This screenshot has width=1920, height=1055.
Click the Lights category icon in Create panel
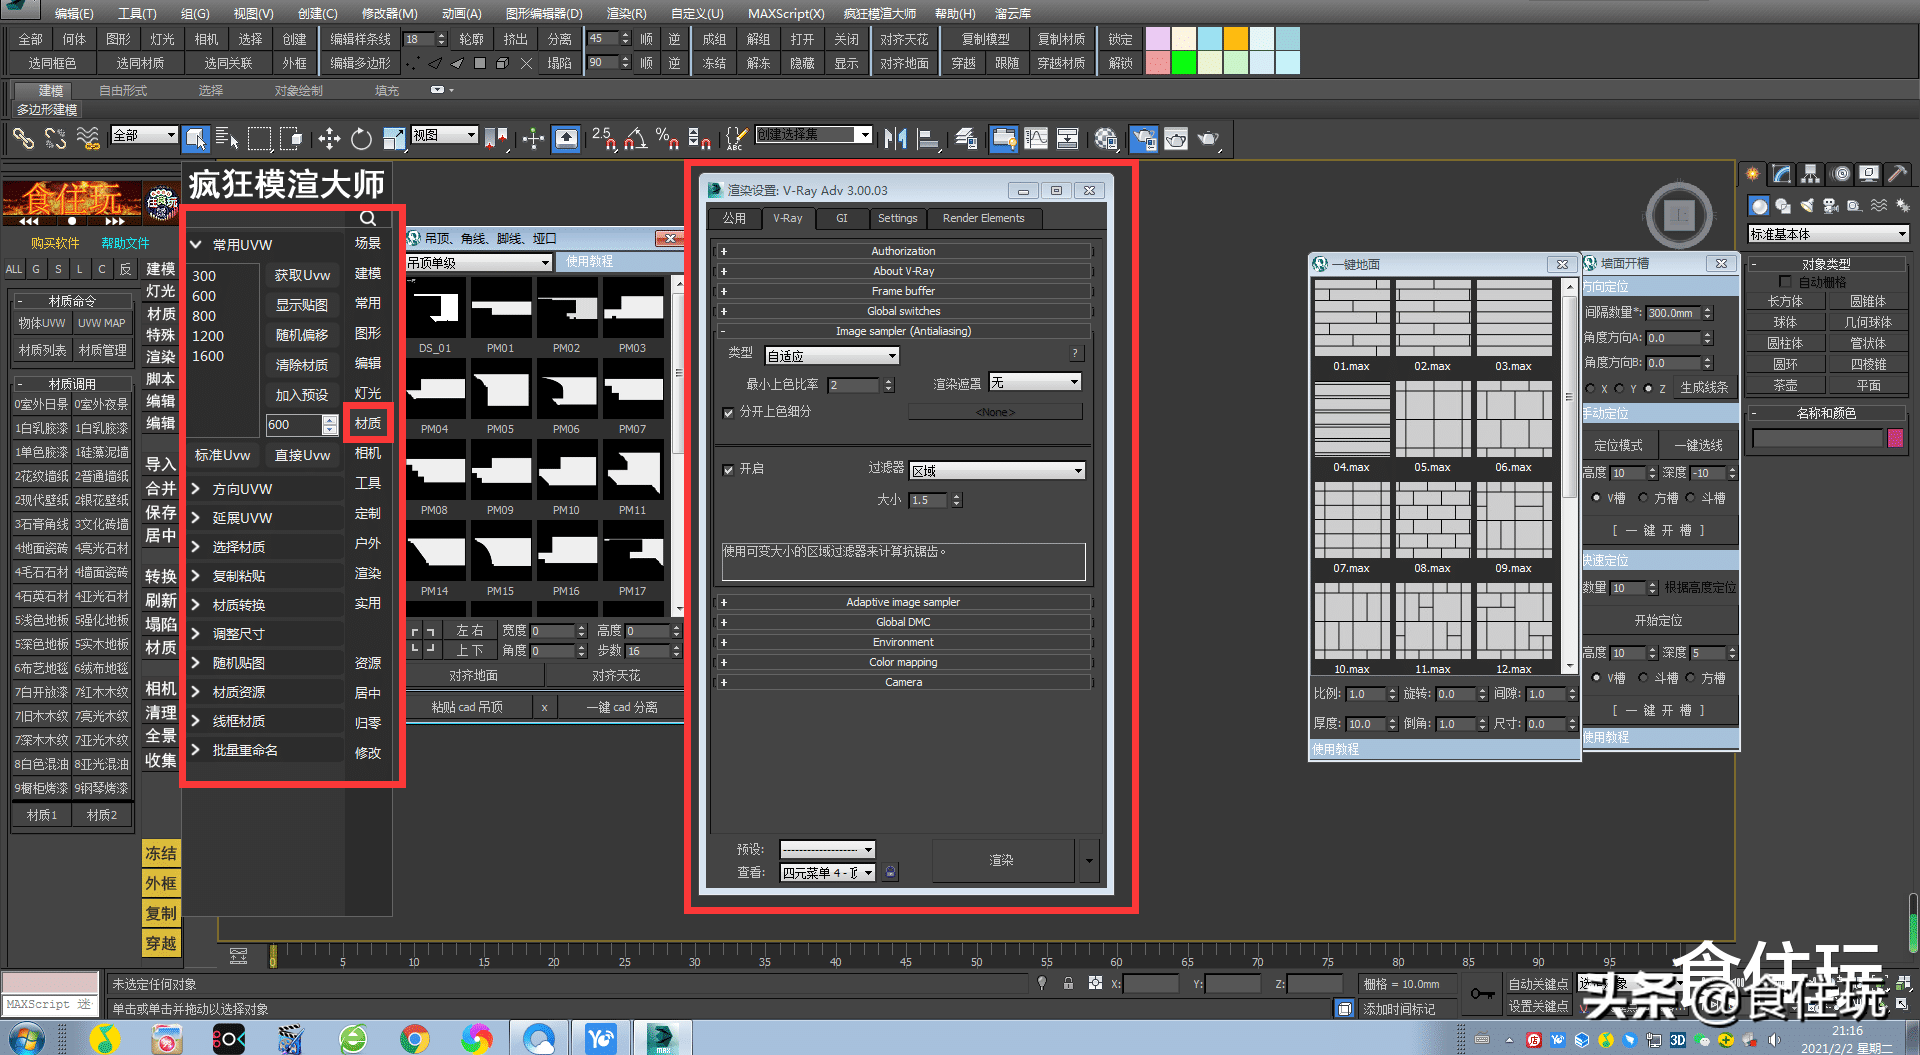click(1806, 205)
